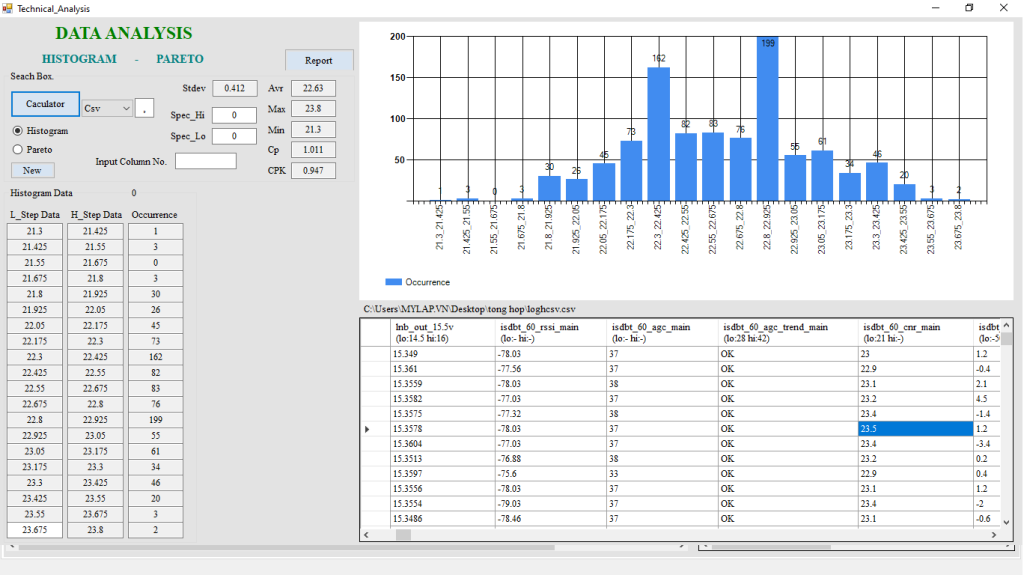Click the Stdev value box 0.412

point(234,88)
